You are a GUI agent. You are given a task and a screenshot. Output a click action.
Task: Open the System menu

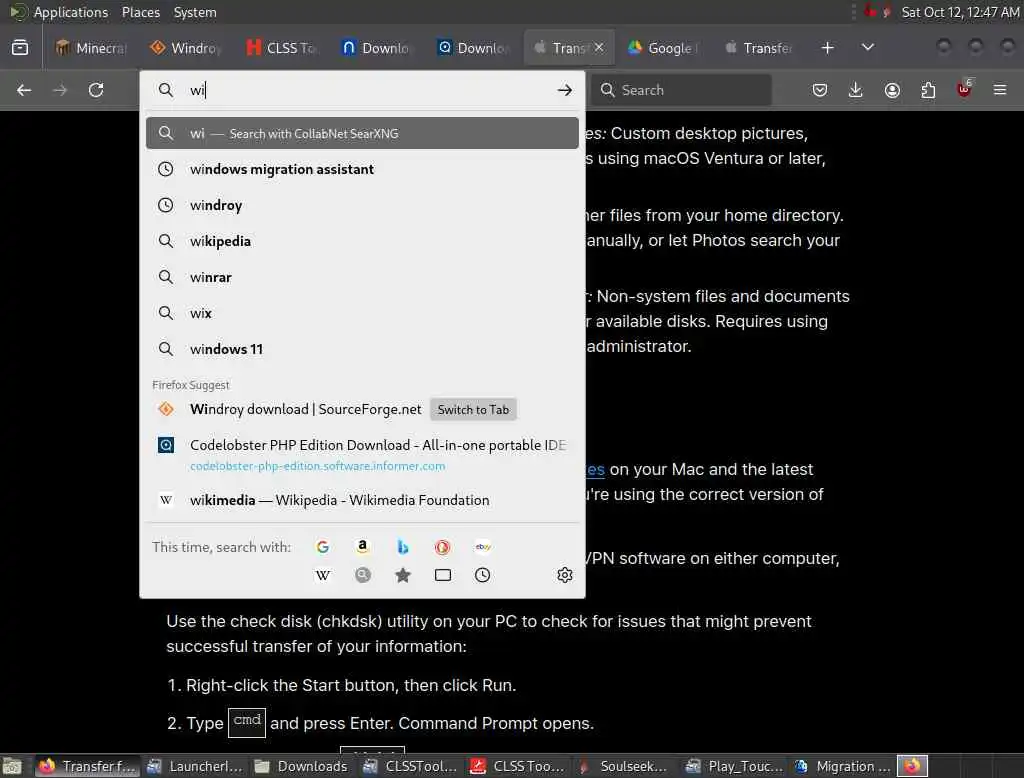tap(195, 12)
